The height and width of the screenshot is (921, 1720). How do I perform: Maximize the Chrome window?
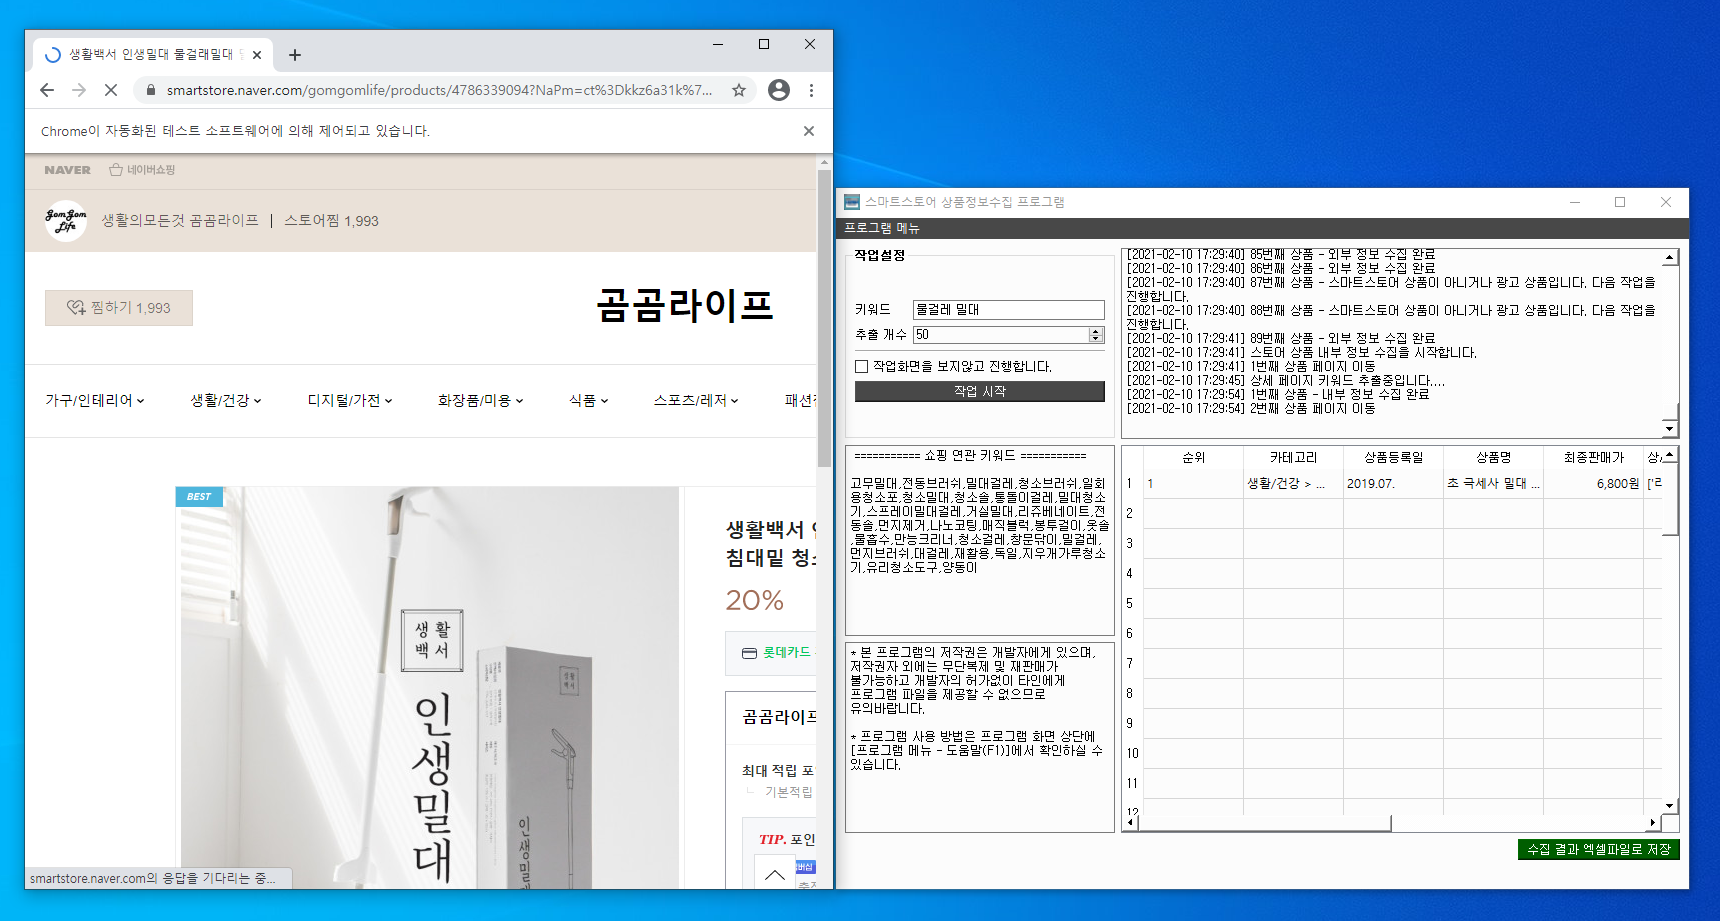click(x=764, y=44)
